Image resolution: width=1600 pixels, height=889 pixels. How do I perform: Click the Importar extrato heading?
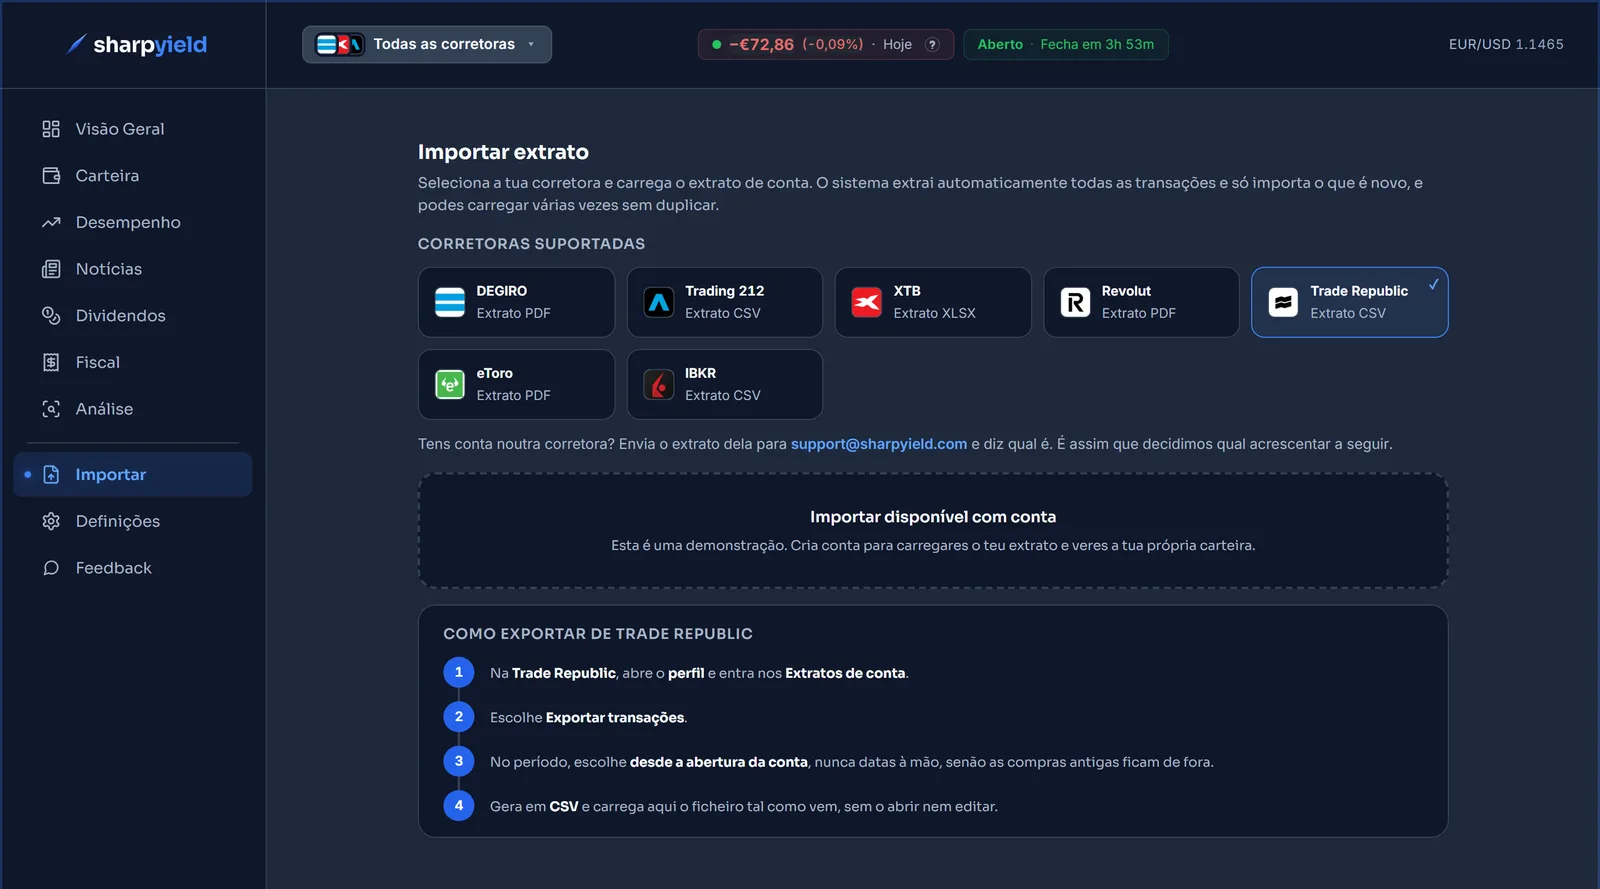point(503,152)
